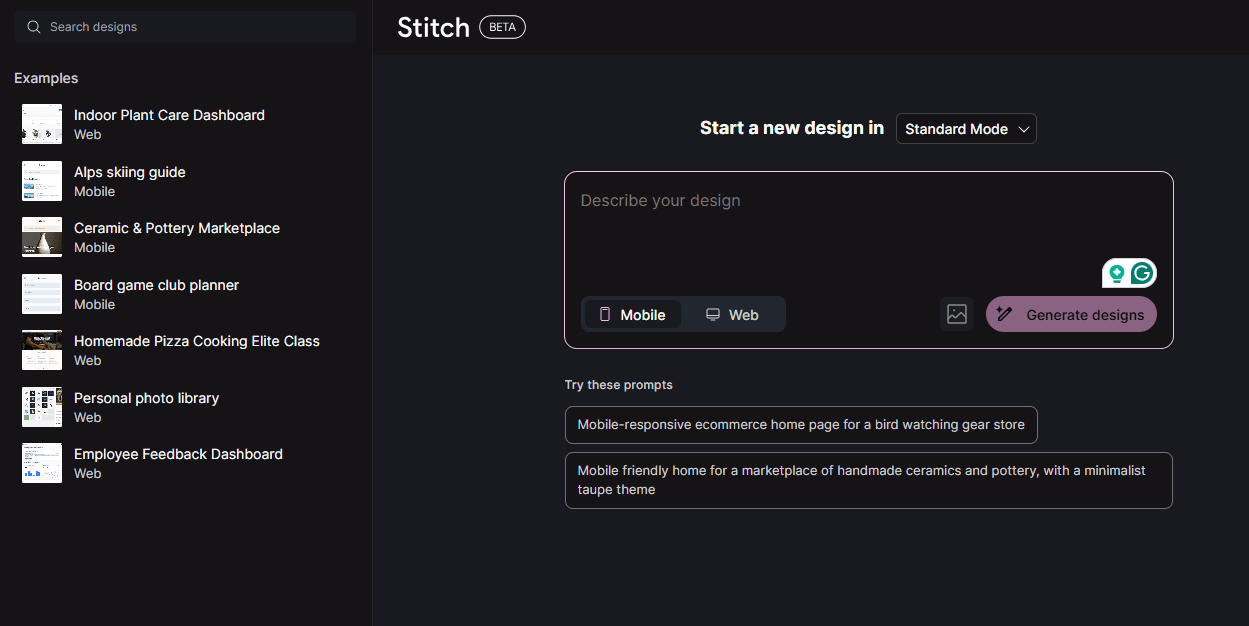Select the Mobile platform toggle

pos(632,314)
